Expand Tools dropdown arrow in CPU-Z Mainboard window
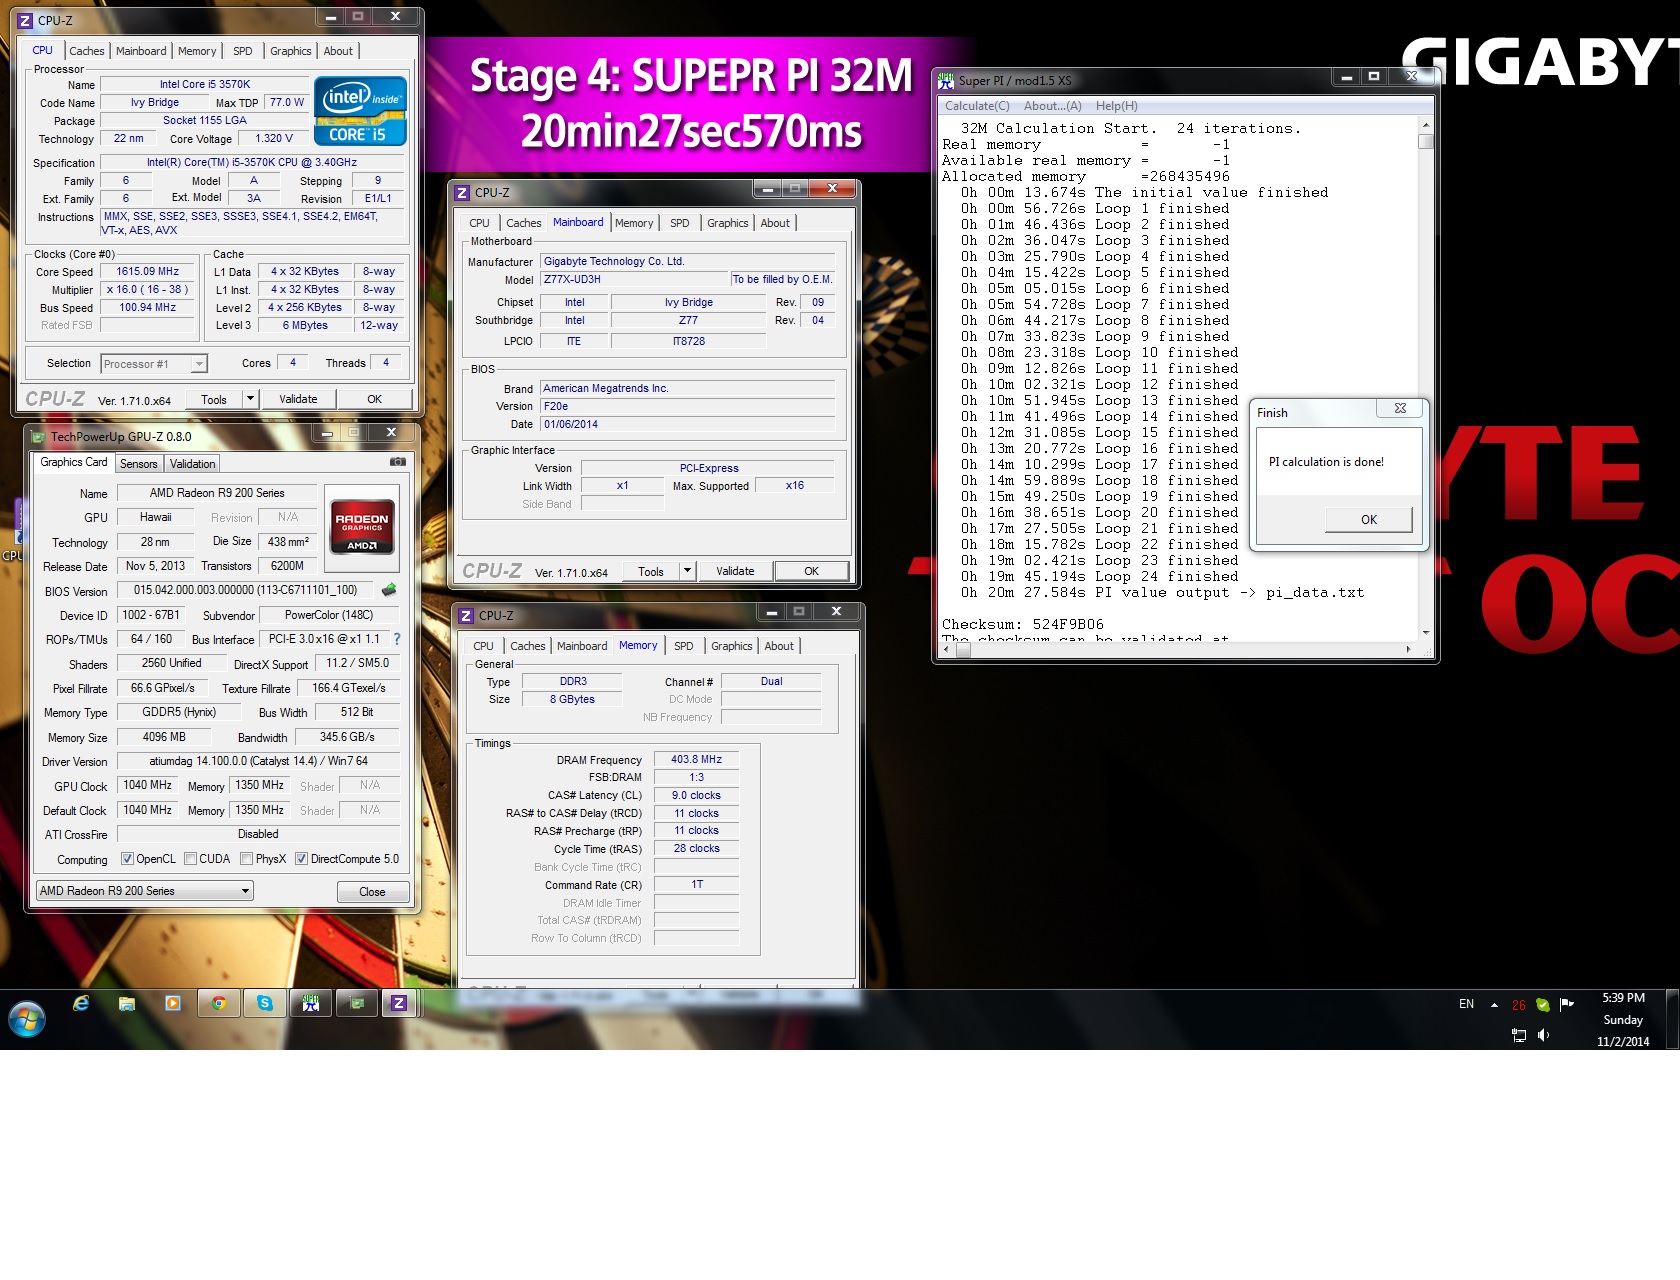This screenshot has height=1280, width=1680. click(687, 571)
